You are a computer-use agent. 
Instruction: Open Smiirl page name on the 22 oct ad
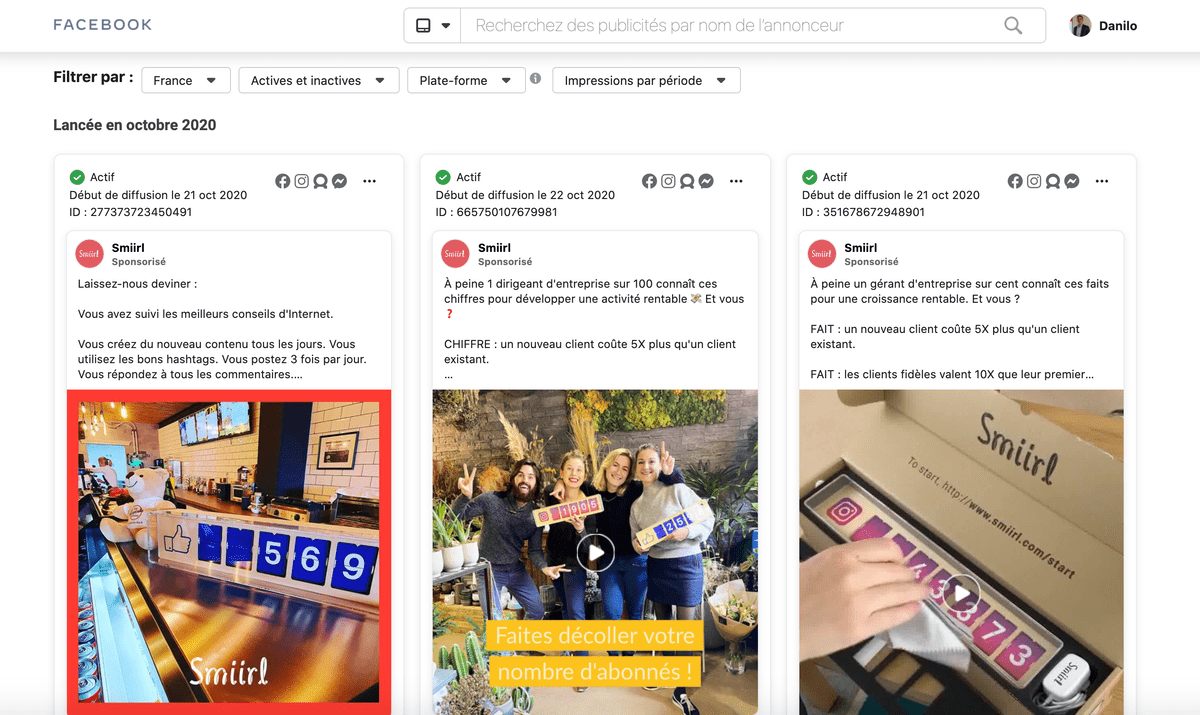tap(494, 247)
